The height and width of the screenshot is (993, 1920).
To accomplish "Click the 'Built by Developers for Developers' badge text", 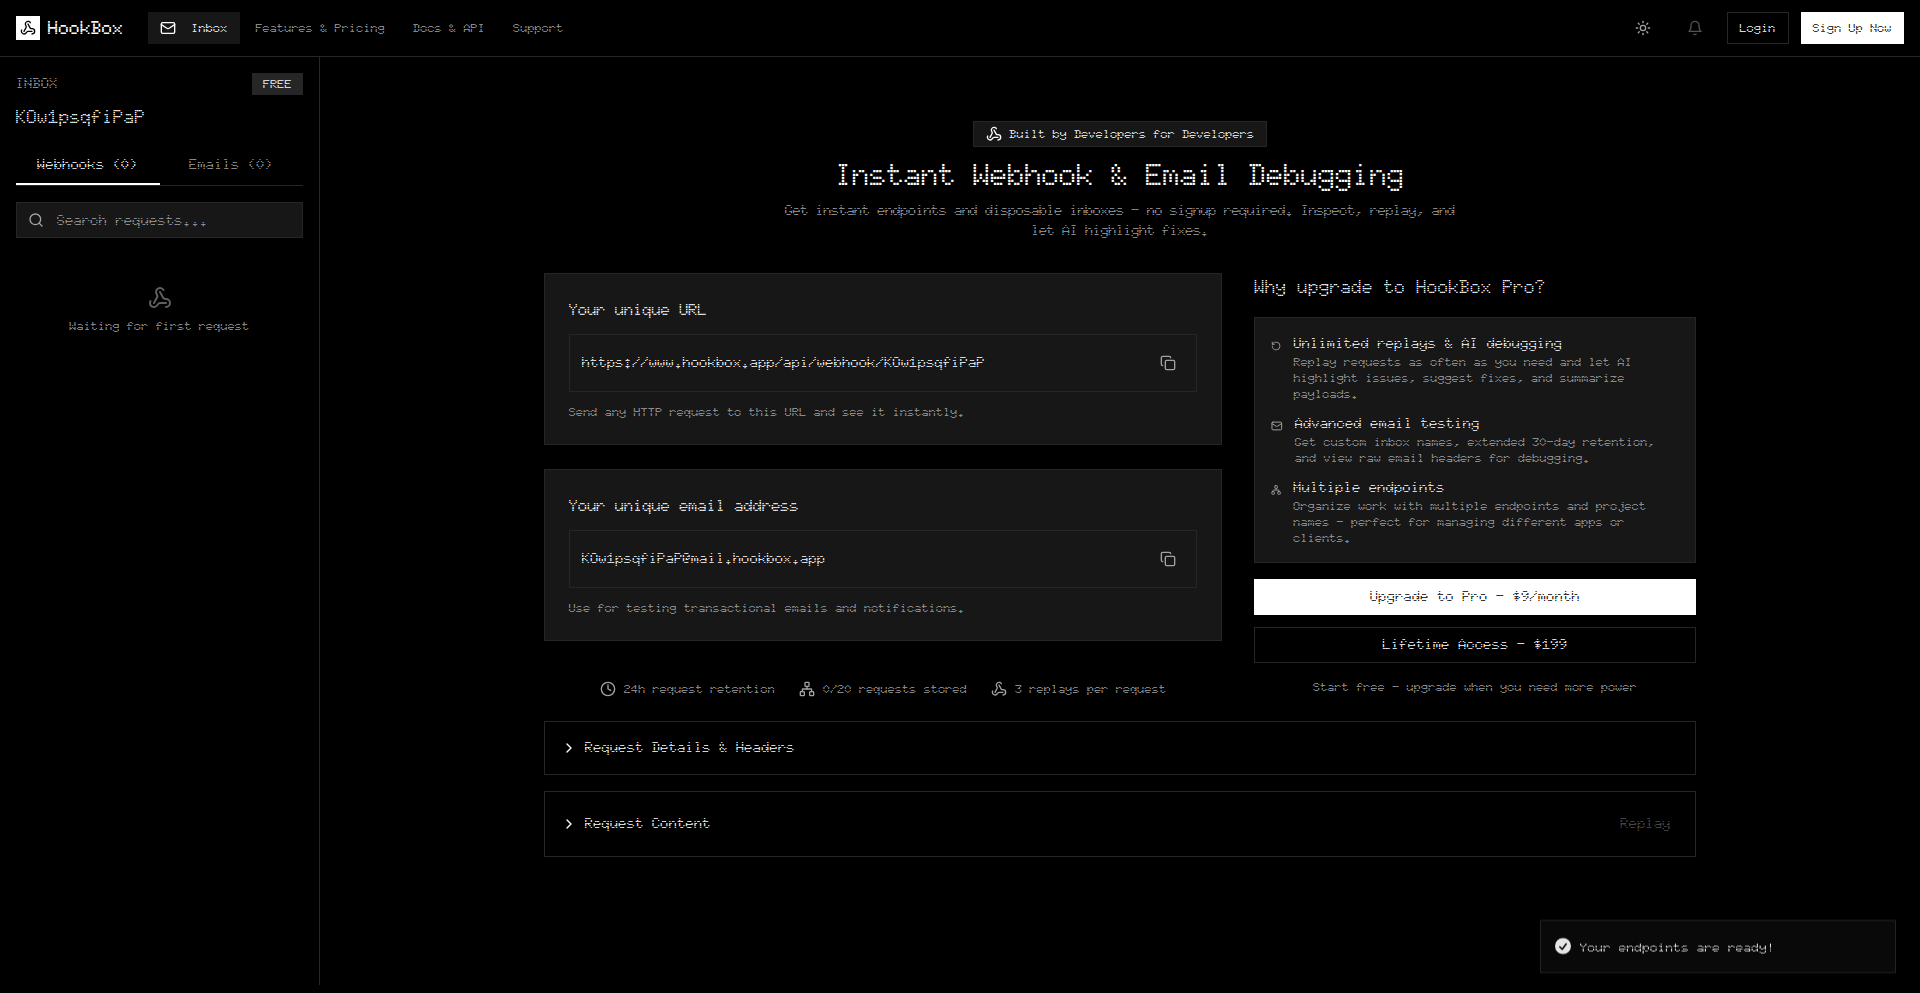I will (x=1131, y=134).
